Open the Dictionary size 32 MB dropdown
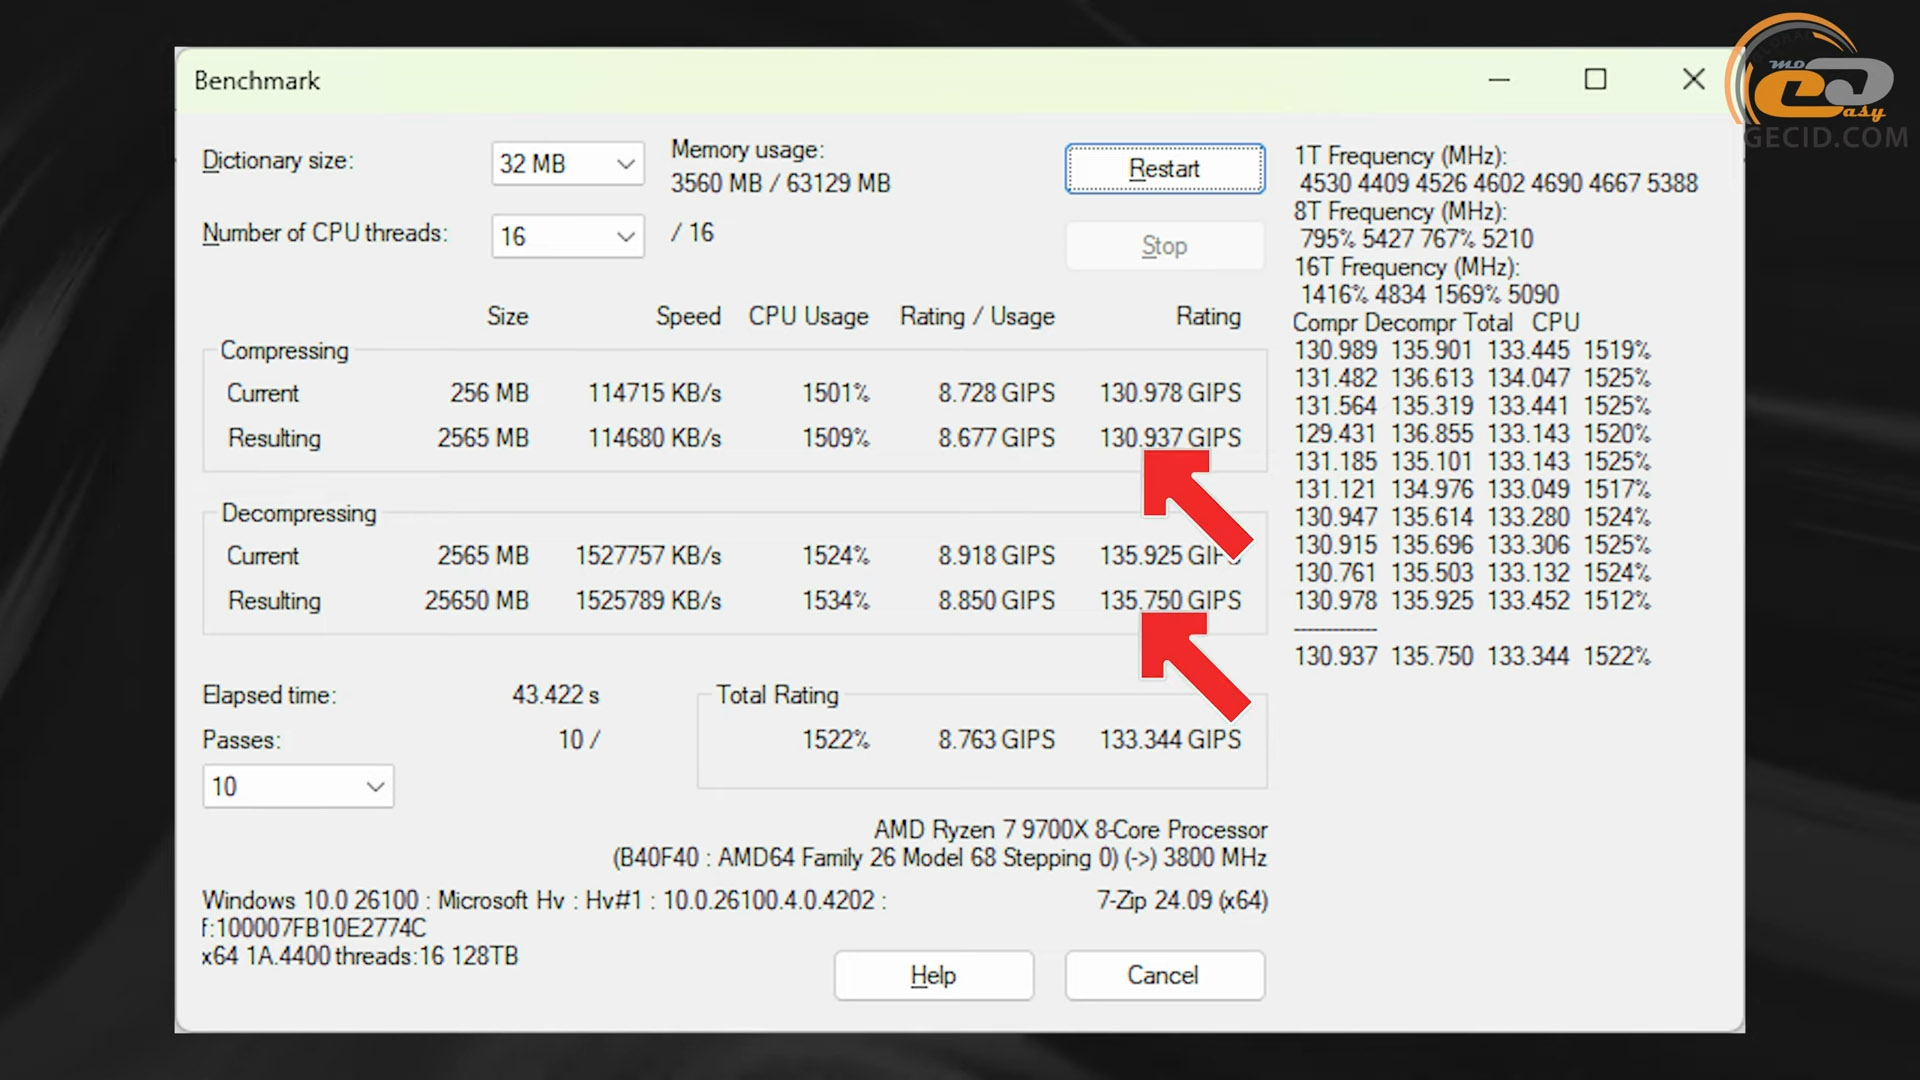 pos(567,163)
